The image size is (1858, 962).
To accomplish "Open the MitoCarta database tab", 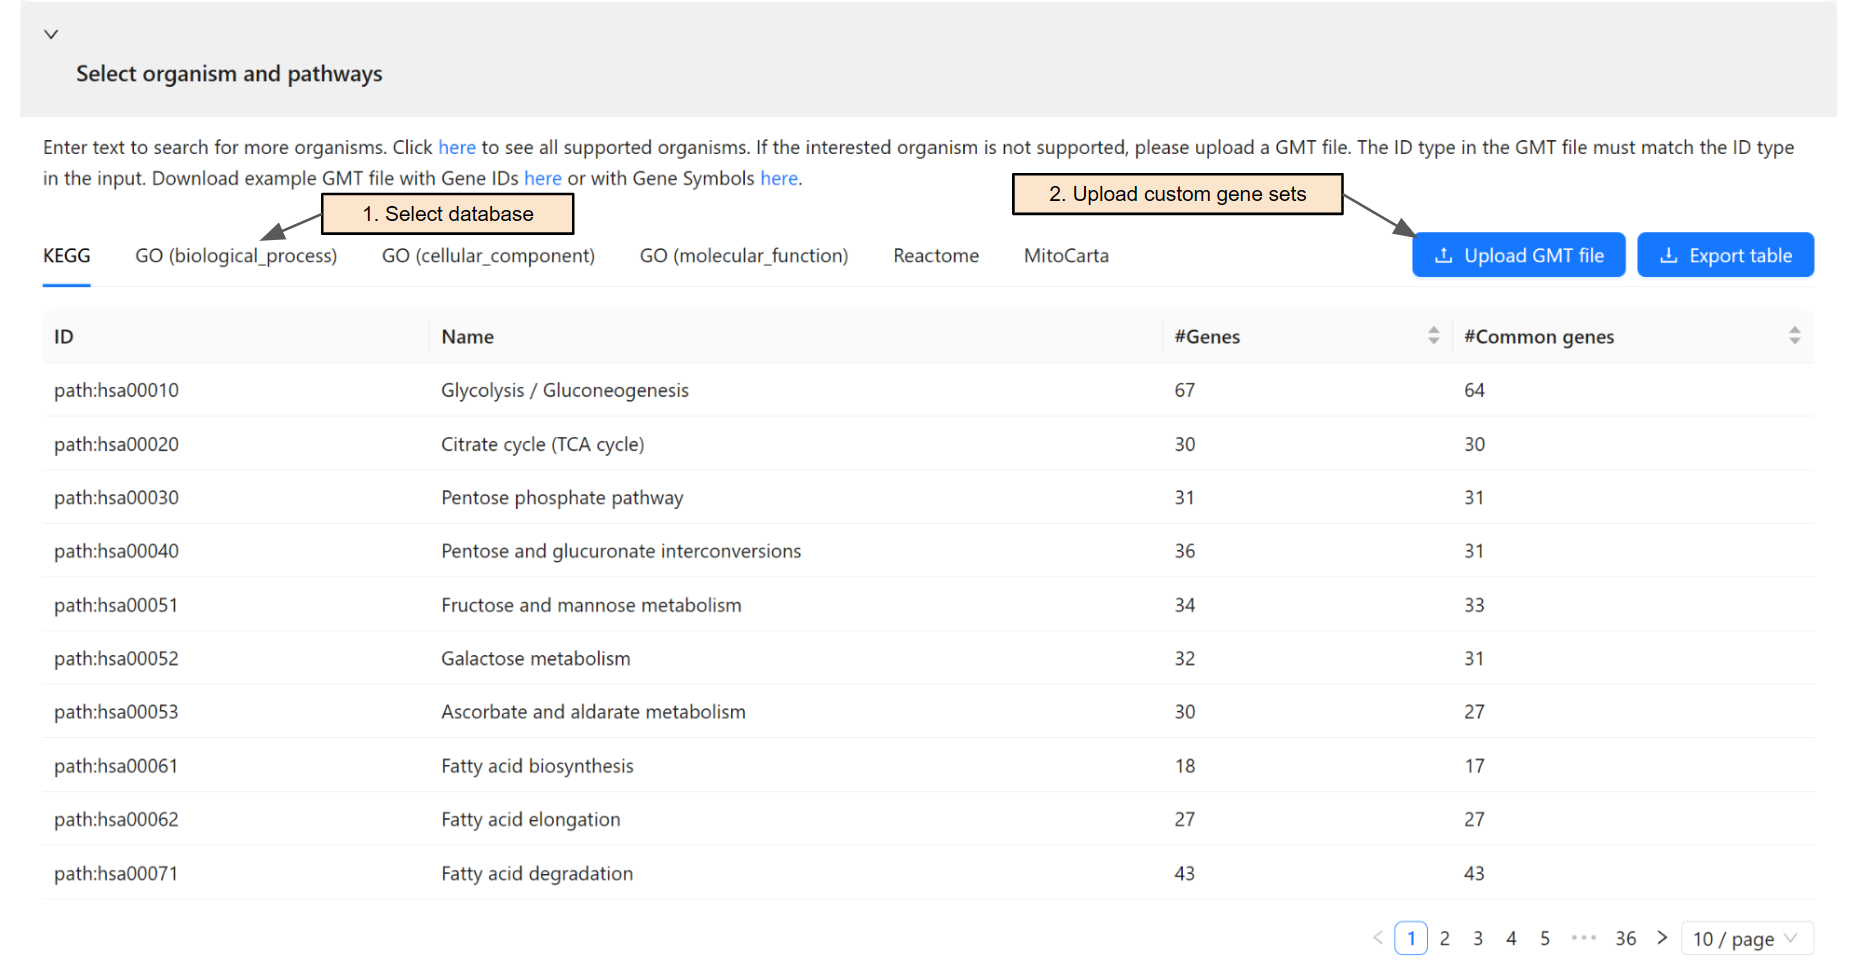I will click(x=1066, y=255).
